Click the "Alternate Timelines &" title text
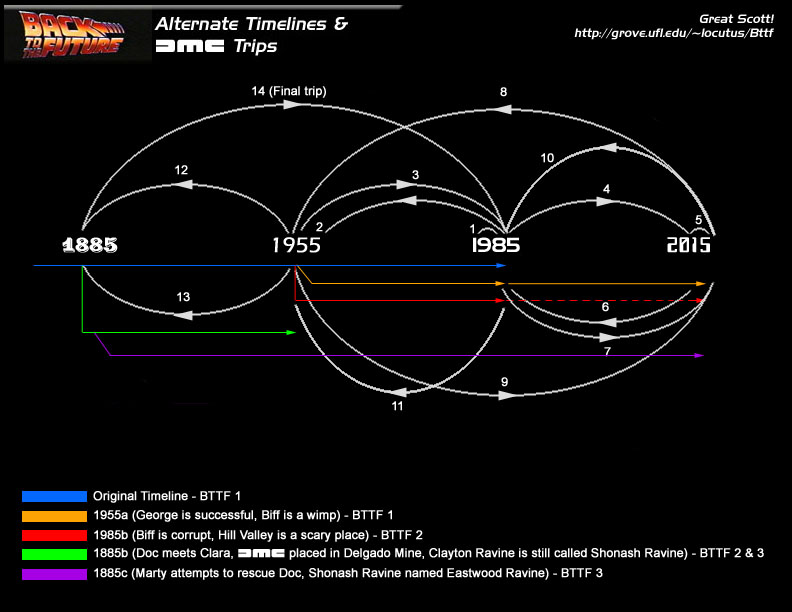792x612 pixels. click(x=252, y=24)
